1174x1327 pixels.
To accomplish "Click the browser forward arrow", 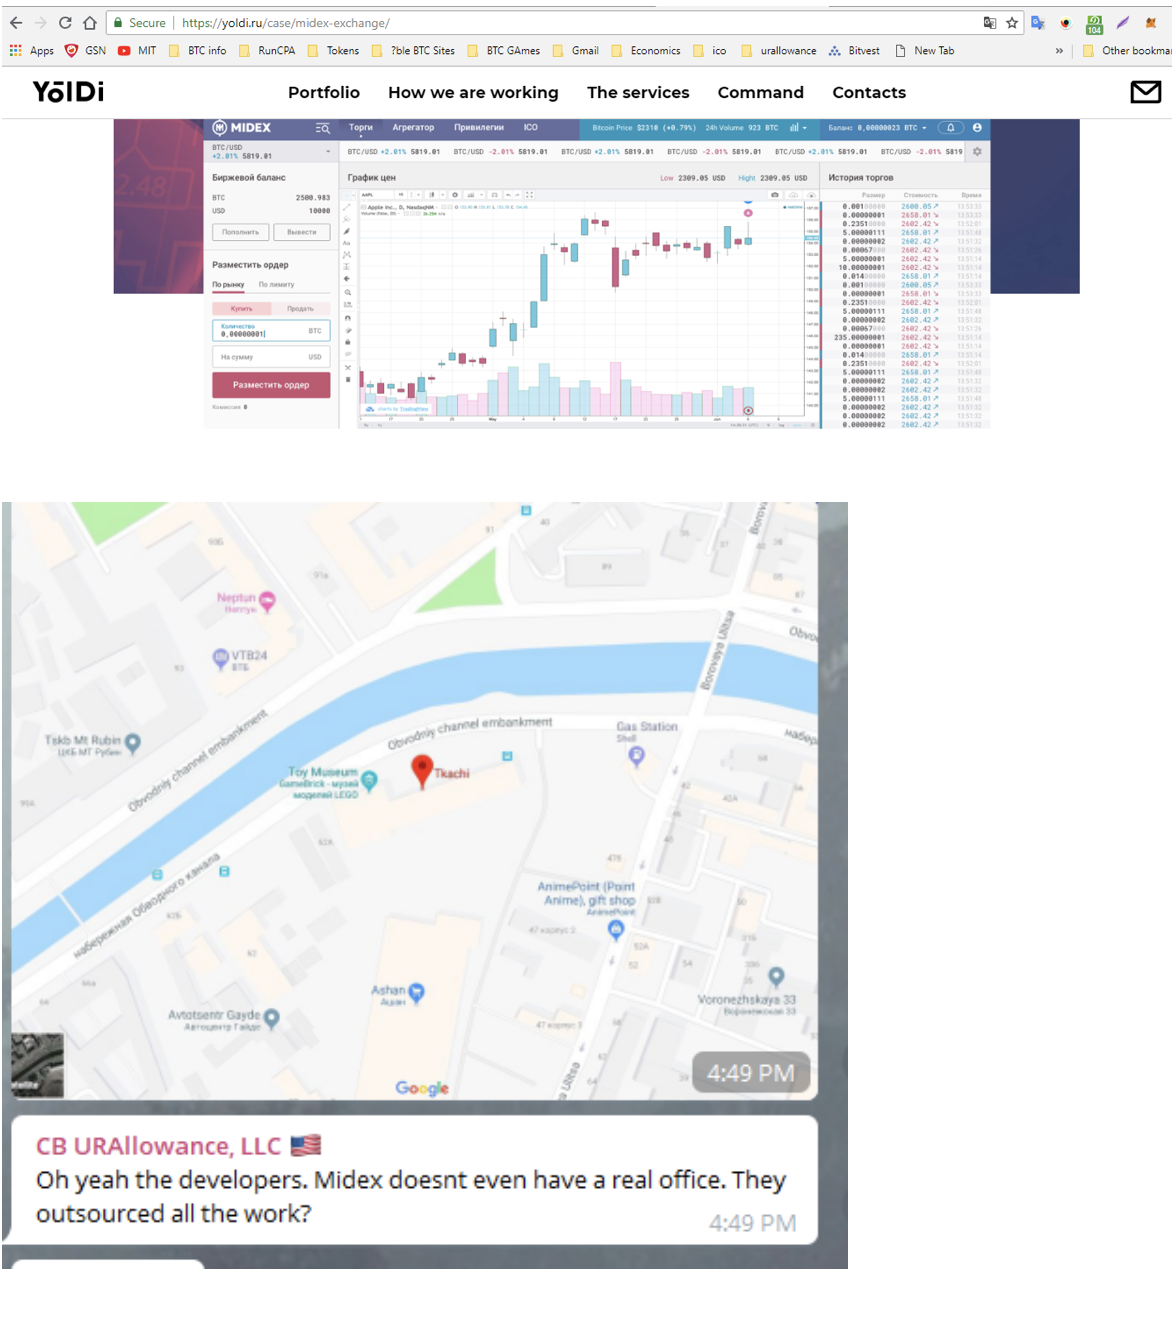I will tap(41, 22).
